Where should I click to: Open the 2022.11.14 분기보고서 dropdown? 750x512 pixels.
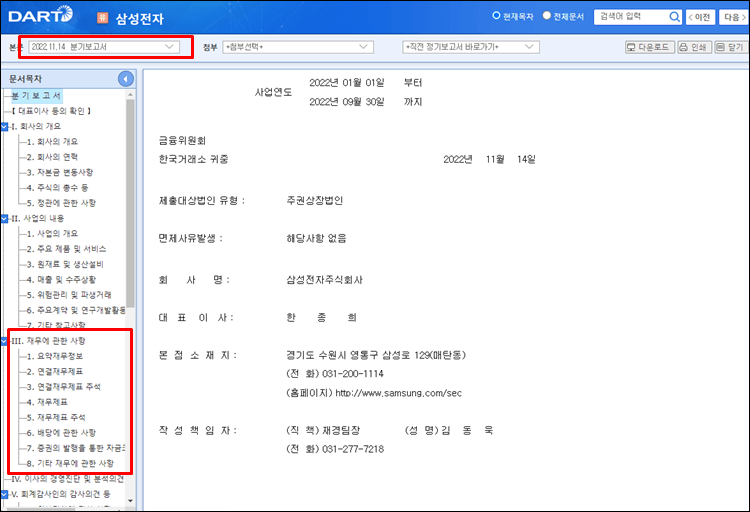click(x=104, y=47)
